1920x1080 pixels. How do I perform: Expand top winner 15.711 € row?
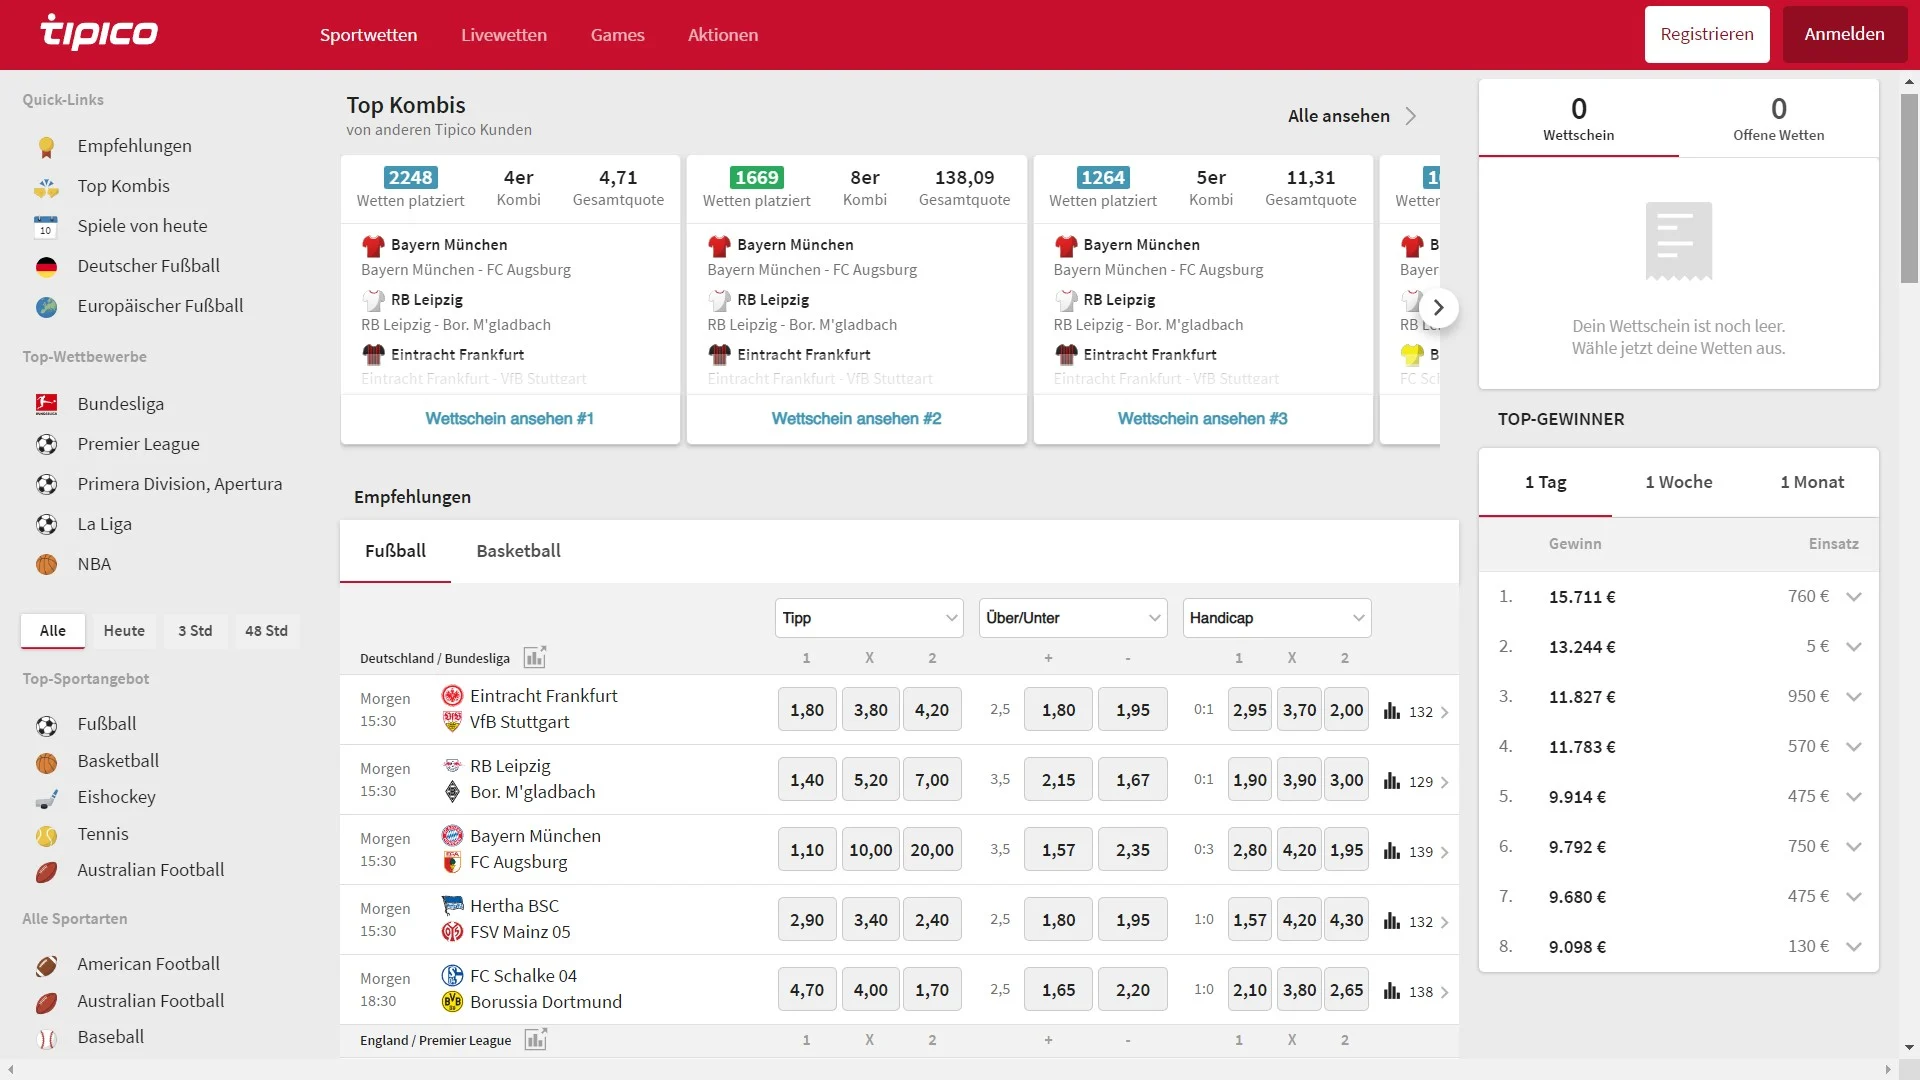[x=1854, y=597]
